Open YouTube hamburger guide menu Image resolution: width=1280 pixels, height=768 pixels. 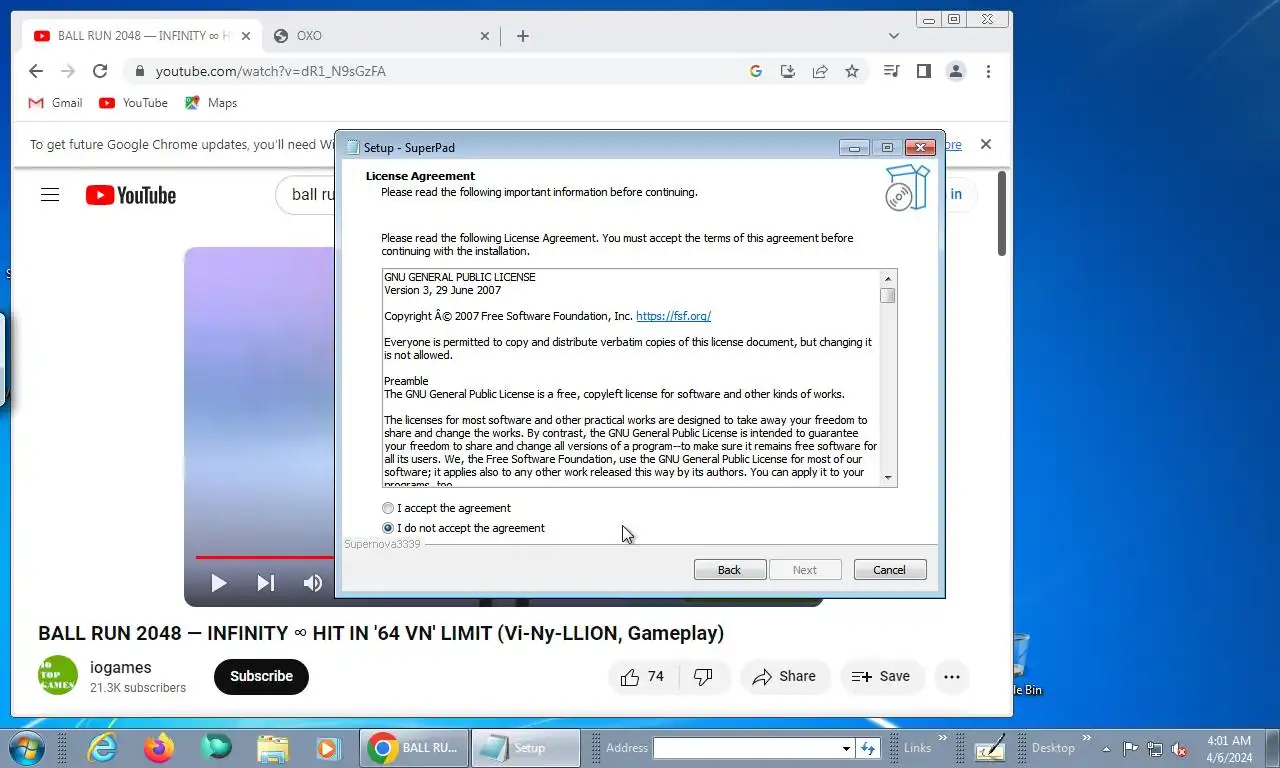click(x=50, y=195)
